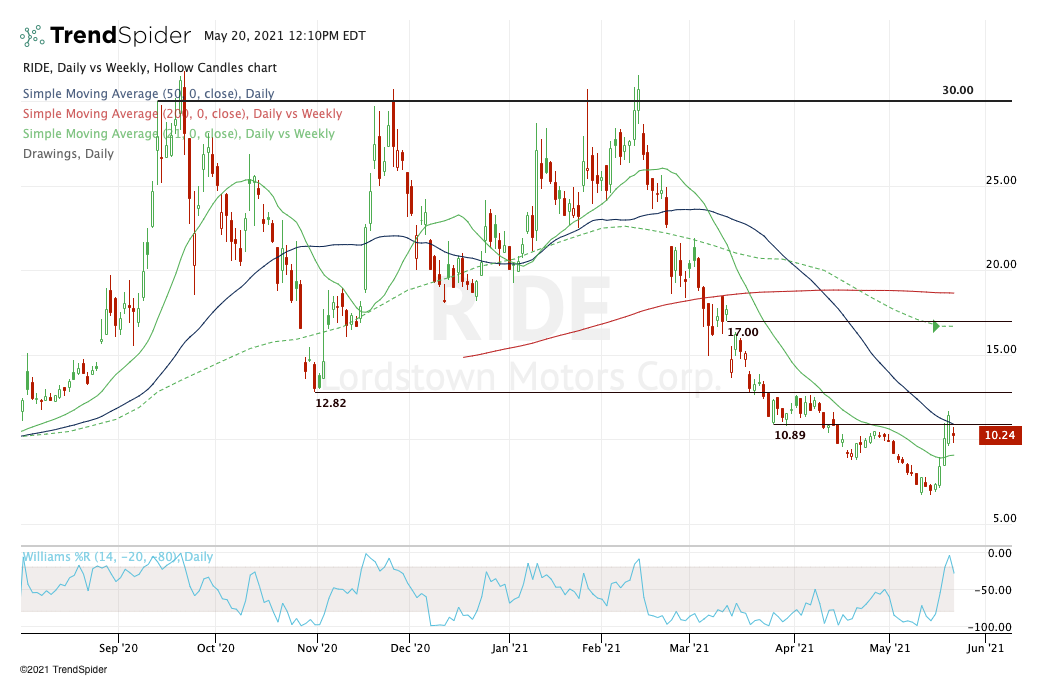The height and width of the screenshot is (679, 1042).
Task: Click the 25.00 price axis label
Action: pyautogui.click(x=1001, y=180)
